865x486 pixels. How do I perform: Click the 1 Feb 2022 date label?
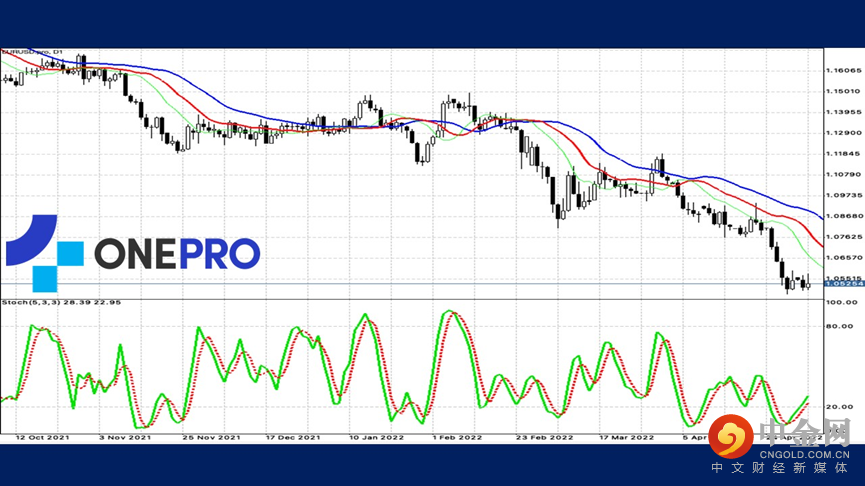click(x=457, y=437)
